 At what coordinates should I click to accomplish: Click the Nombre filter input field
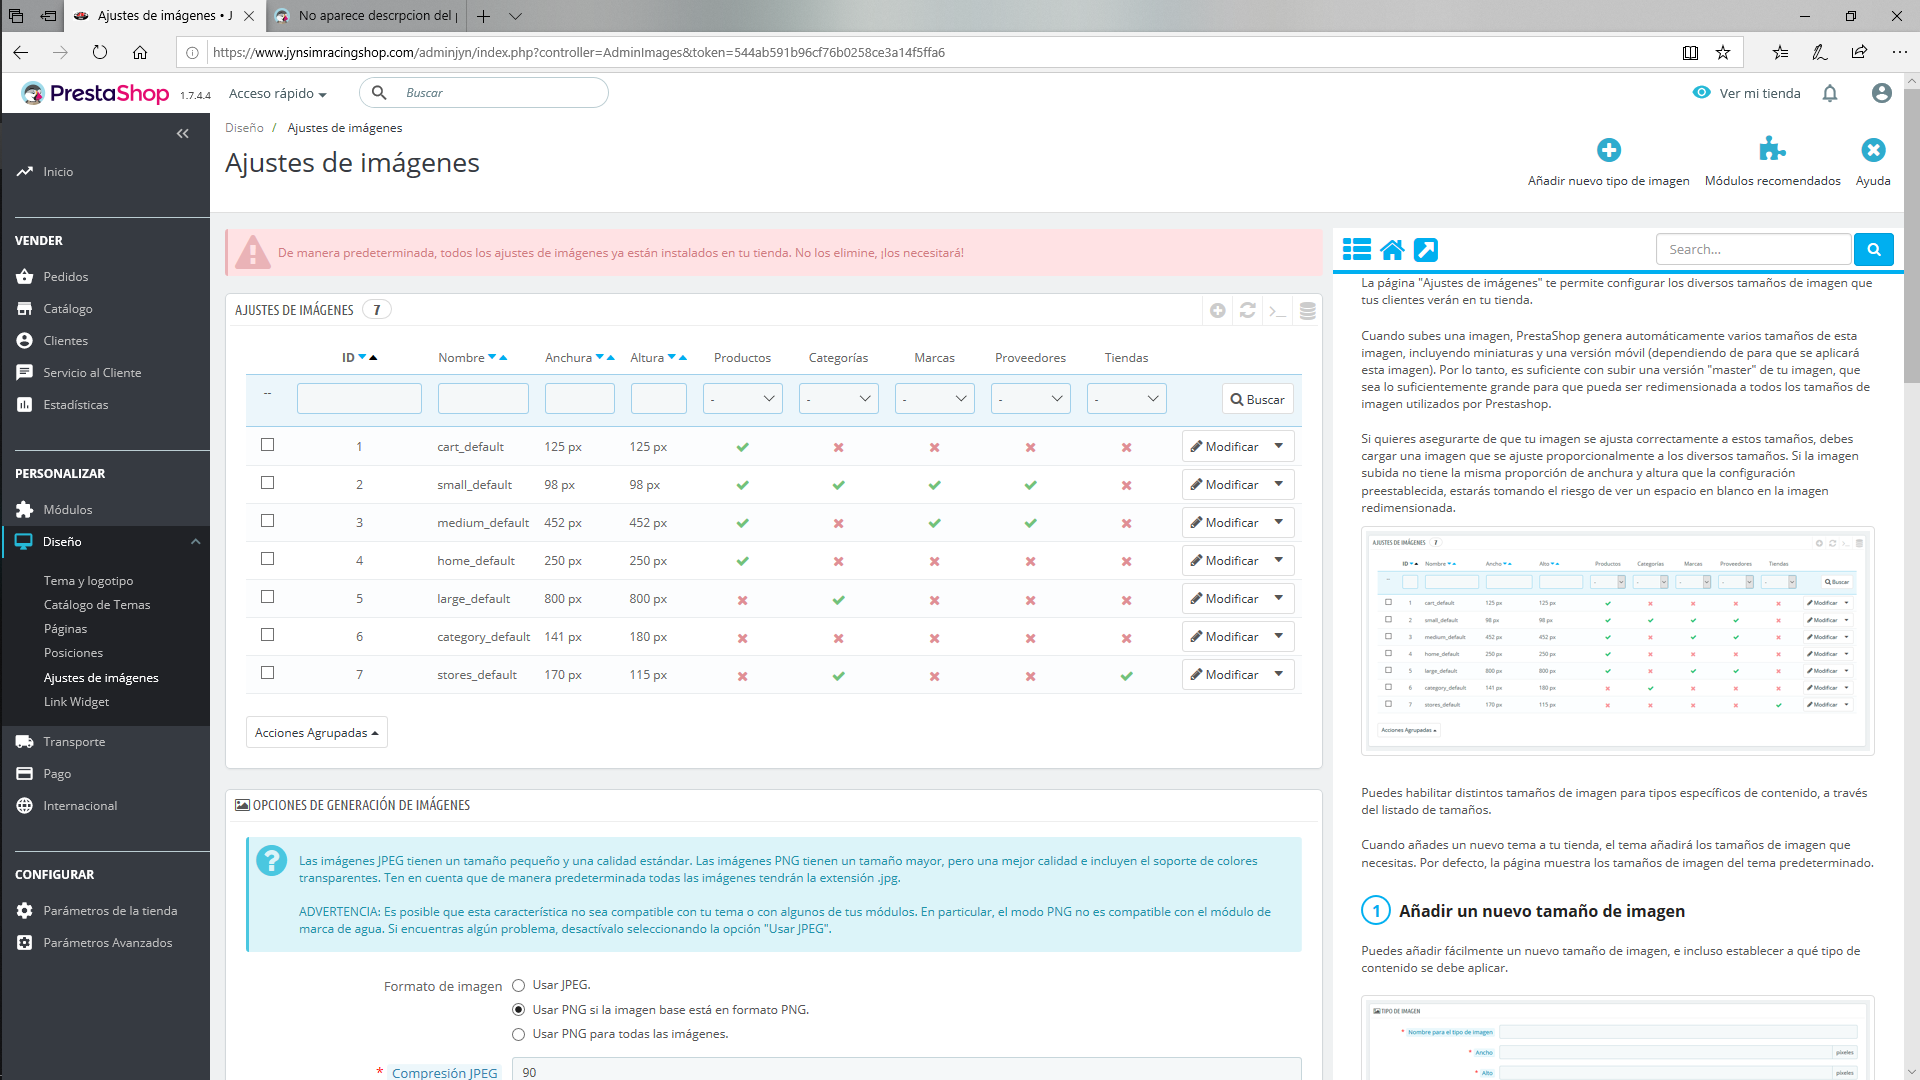(483, 399)
